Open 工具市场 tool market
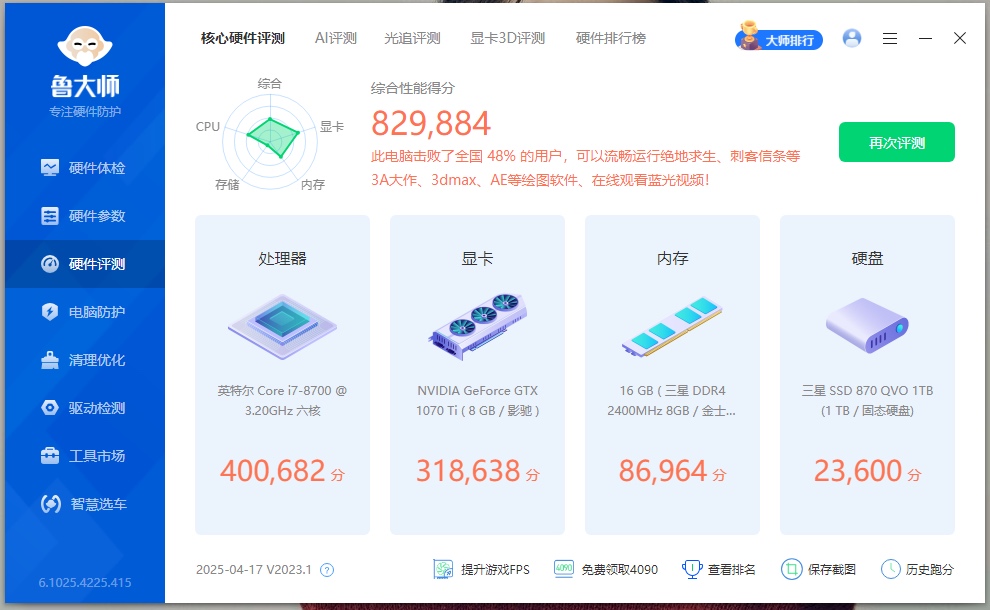Viewport: 990px width, 610px height. click(84, 456)
